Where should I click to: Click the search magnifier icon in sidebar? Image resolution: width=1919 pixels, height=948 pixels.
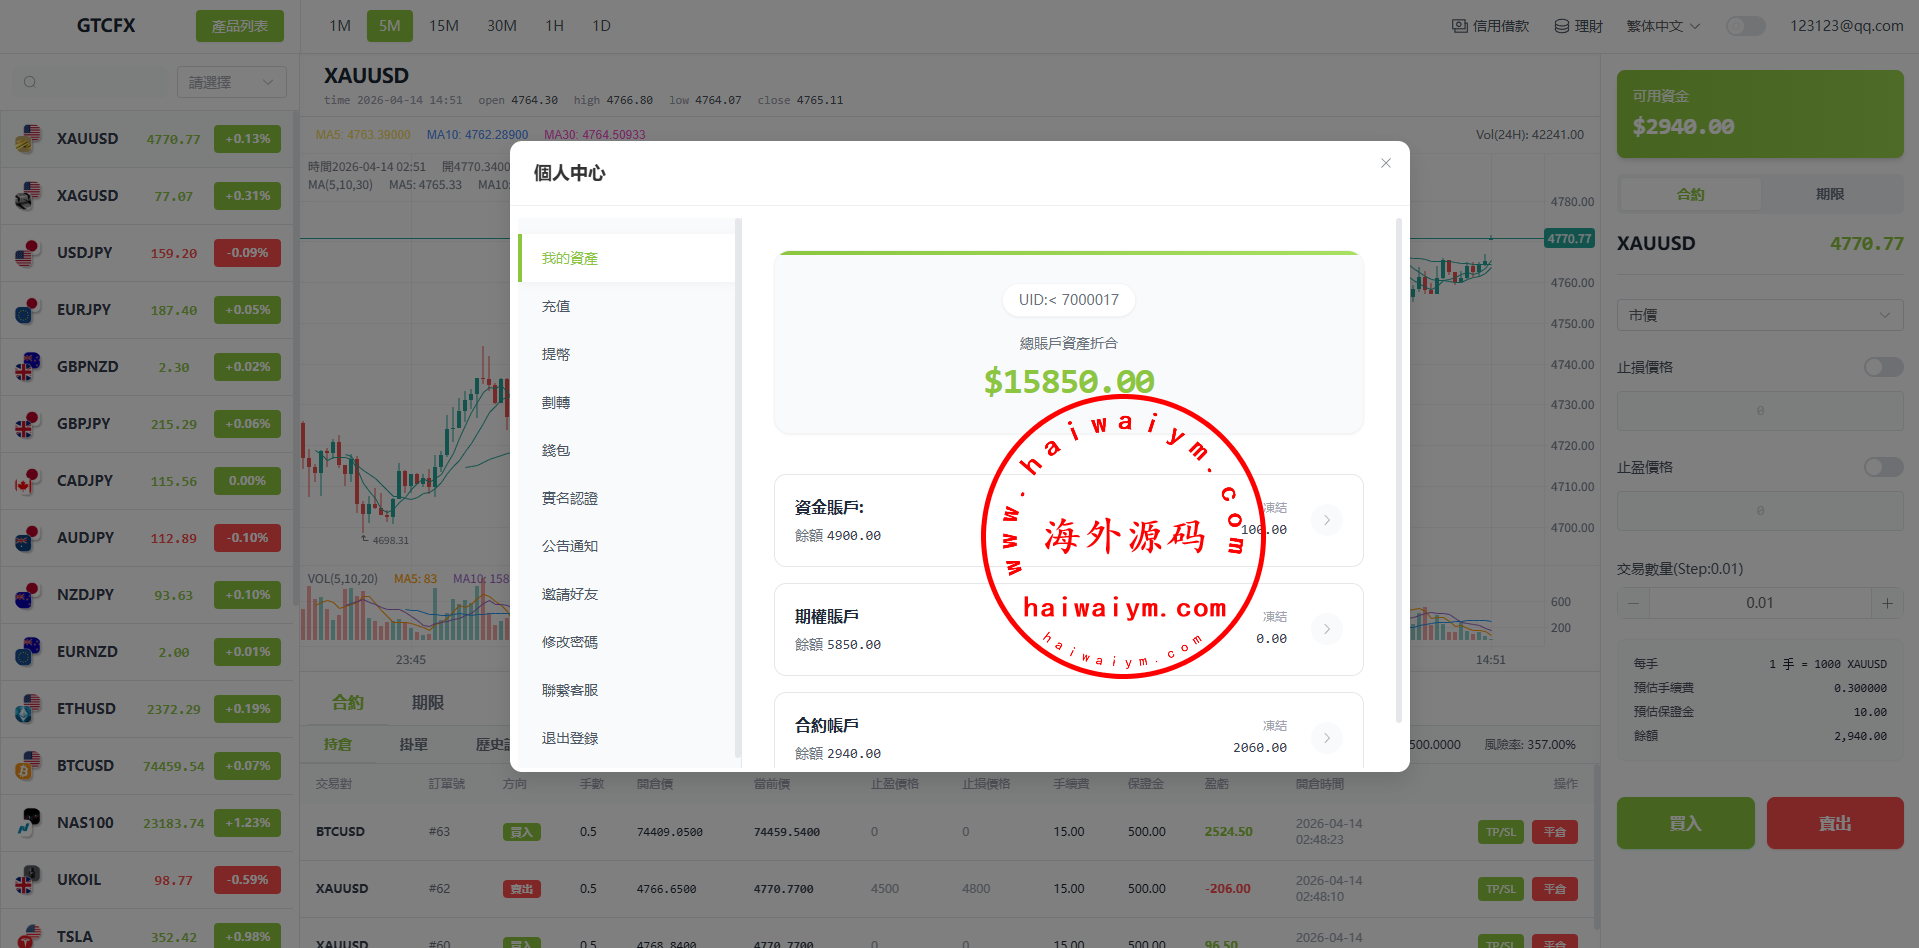point(30,82)
